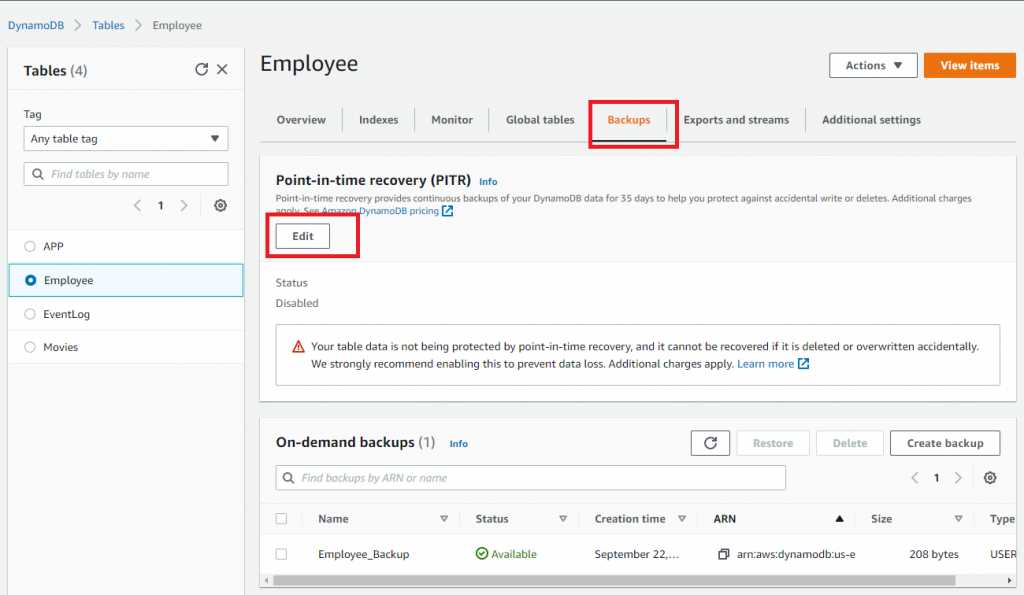Focus the Find backups by ARN field
Screen dimensions: 1024x595
coord(530,478)
